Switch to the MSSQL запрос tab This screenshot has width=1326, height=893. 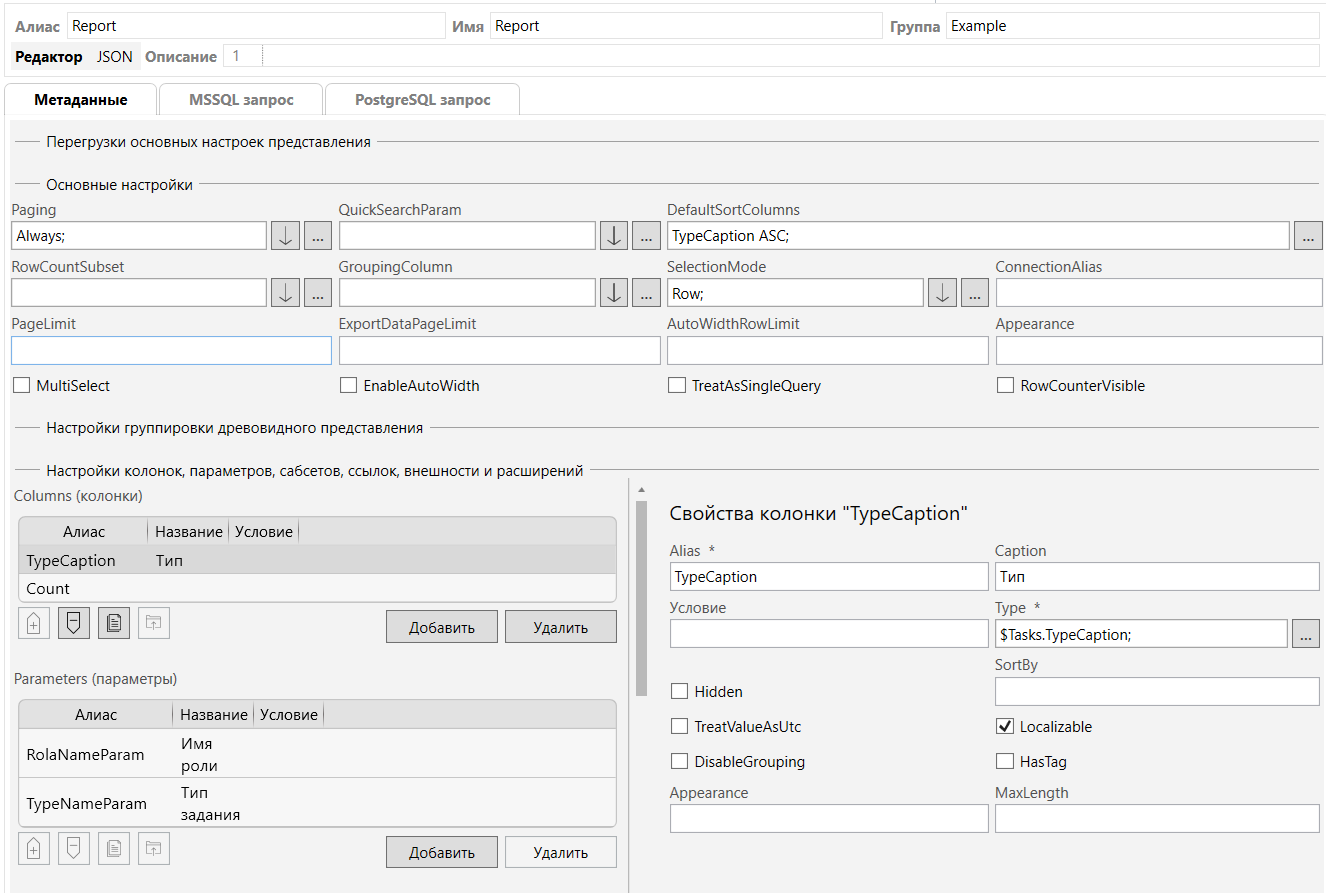coord(241,100)
